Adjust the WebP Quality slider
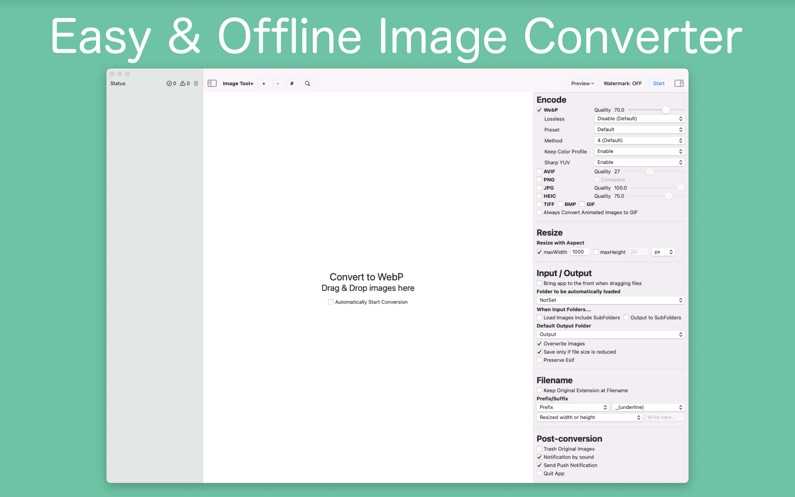Screen dimensions: 795x497 [x=665, y=110]
